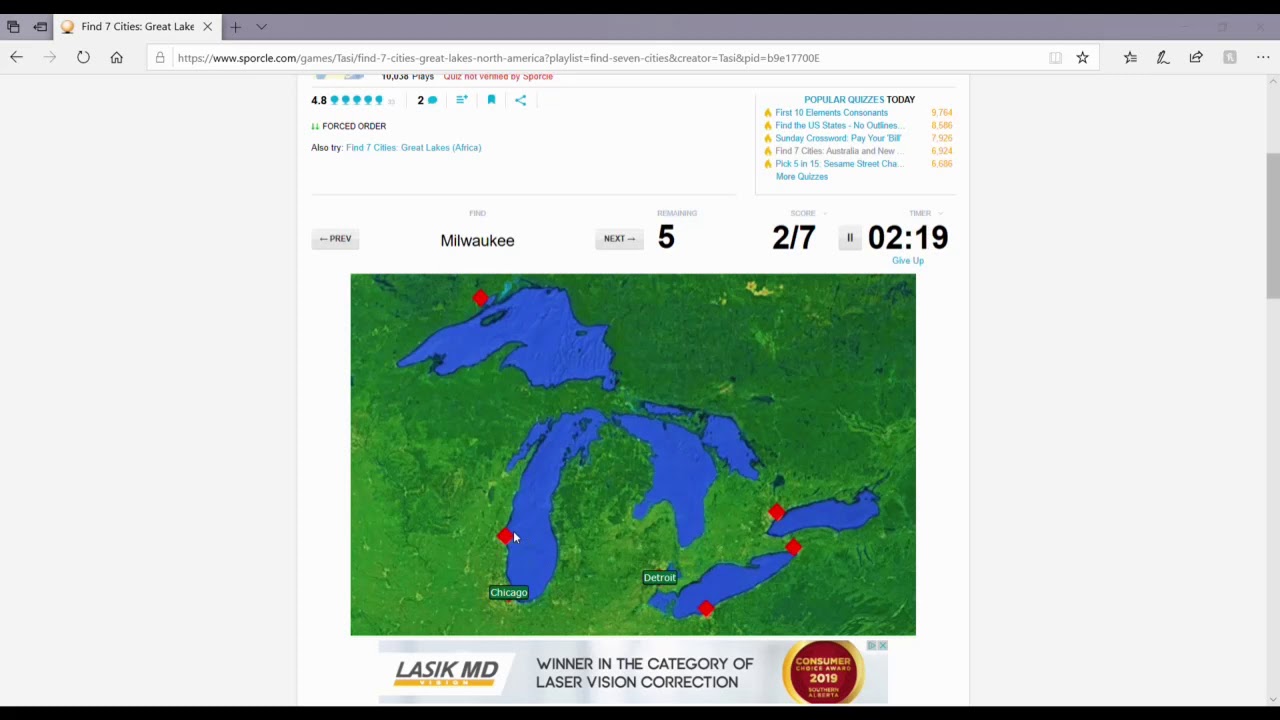Click the site lock icon in address bar

(160, 58)
